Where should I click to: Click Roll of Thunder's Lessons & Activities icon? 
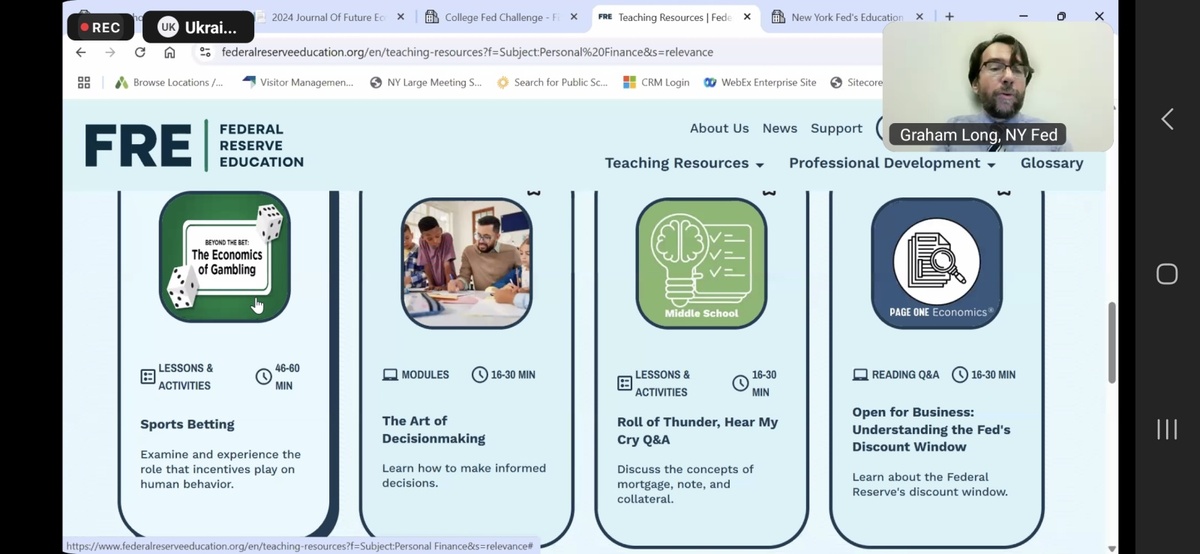pos(625,383)
